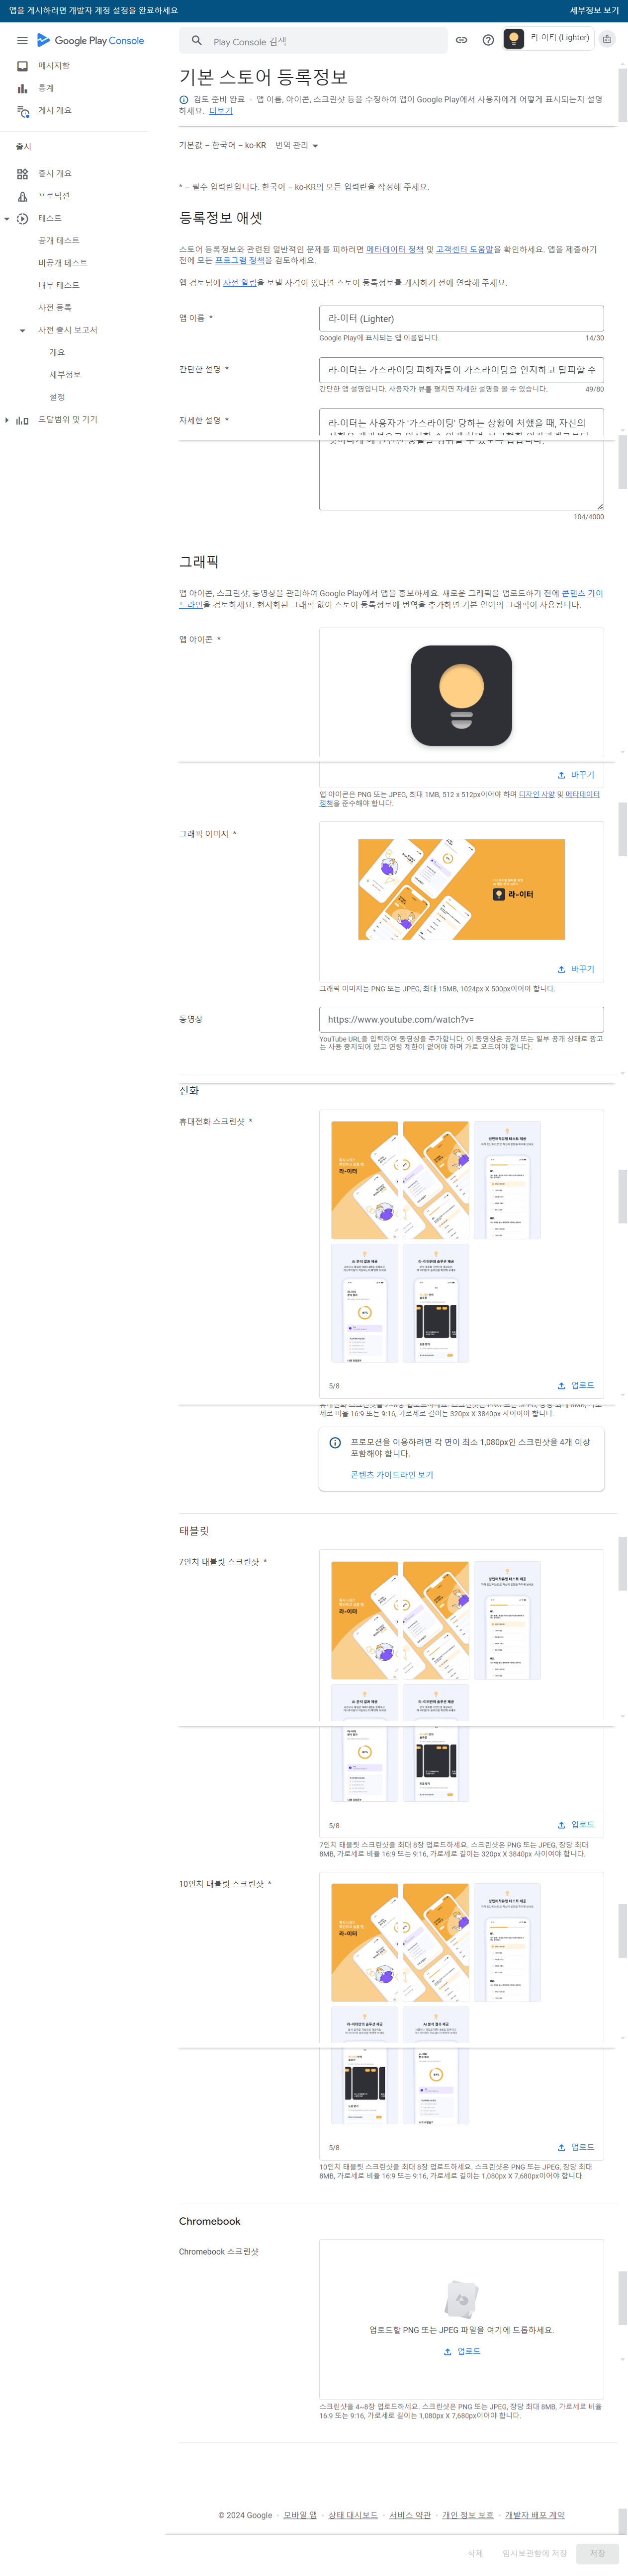Open 개요 under 사전 출시 보고서
This screenshot has height=2576, width=628.
pos(57,353)
